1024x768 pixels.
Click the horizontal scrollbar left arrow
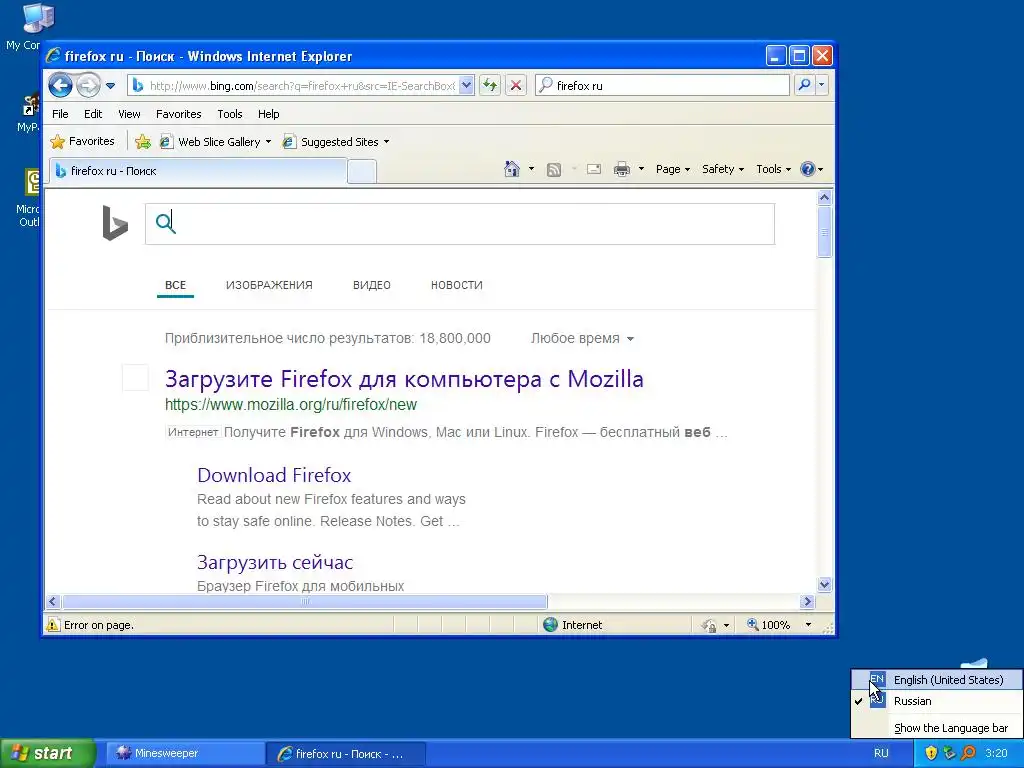tap(54, 601)
